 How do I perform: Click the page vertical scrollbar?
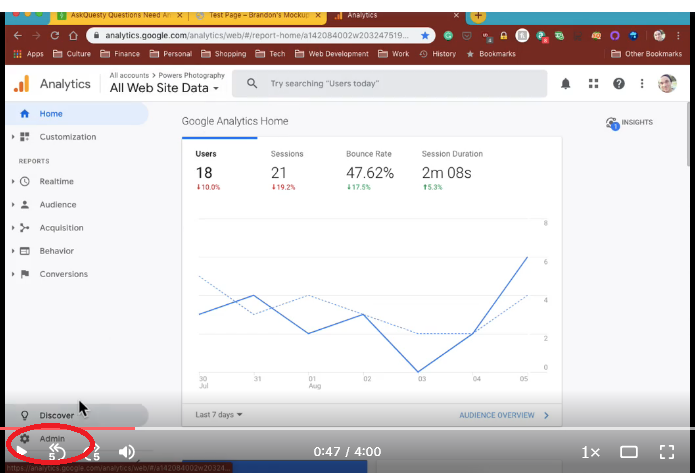click(x=688, y=134)
